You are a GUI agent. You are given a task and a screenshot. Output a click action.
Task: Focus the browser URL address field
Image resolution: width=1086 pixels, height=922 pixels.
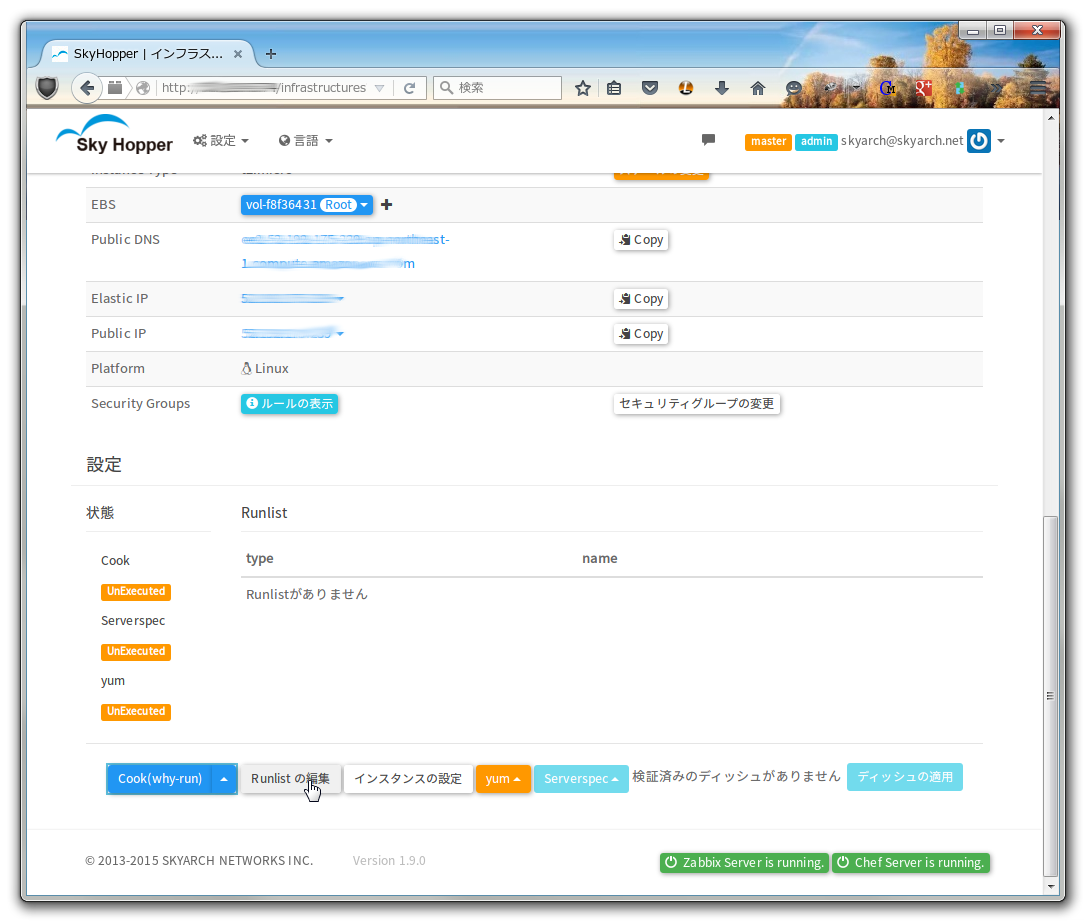(264, 88)
